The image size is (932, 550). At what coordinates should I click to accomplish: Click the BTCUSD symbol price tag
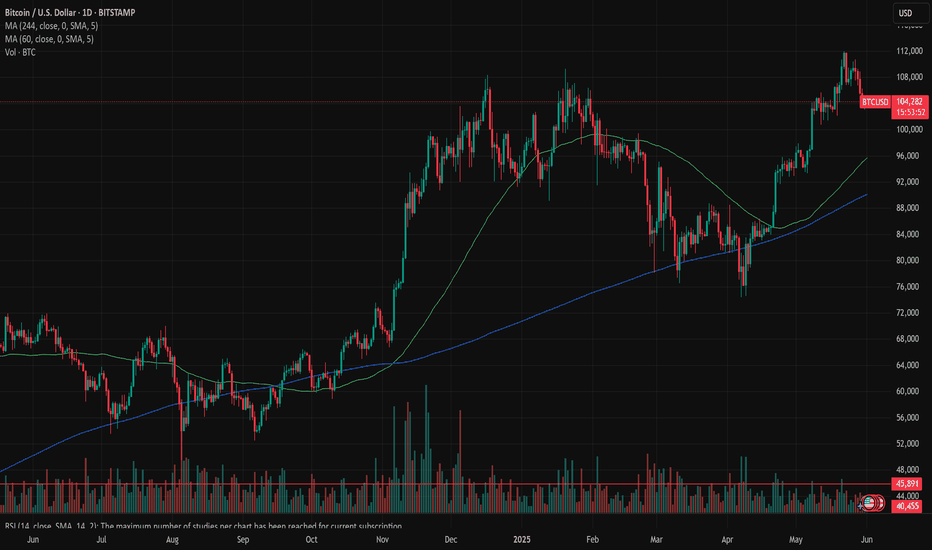coord(875,102)
